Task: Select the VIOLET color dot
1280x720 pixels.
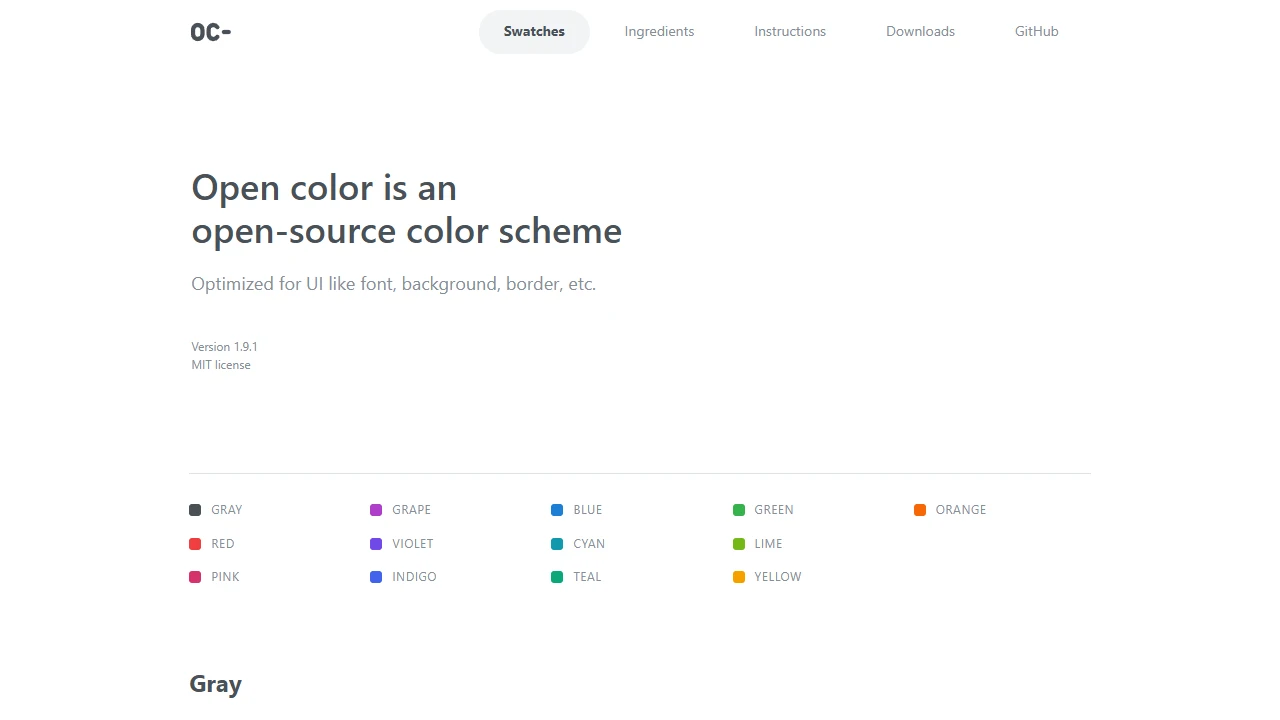Action: [x=376, y=543]
